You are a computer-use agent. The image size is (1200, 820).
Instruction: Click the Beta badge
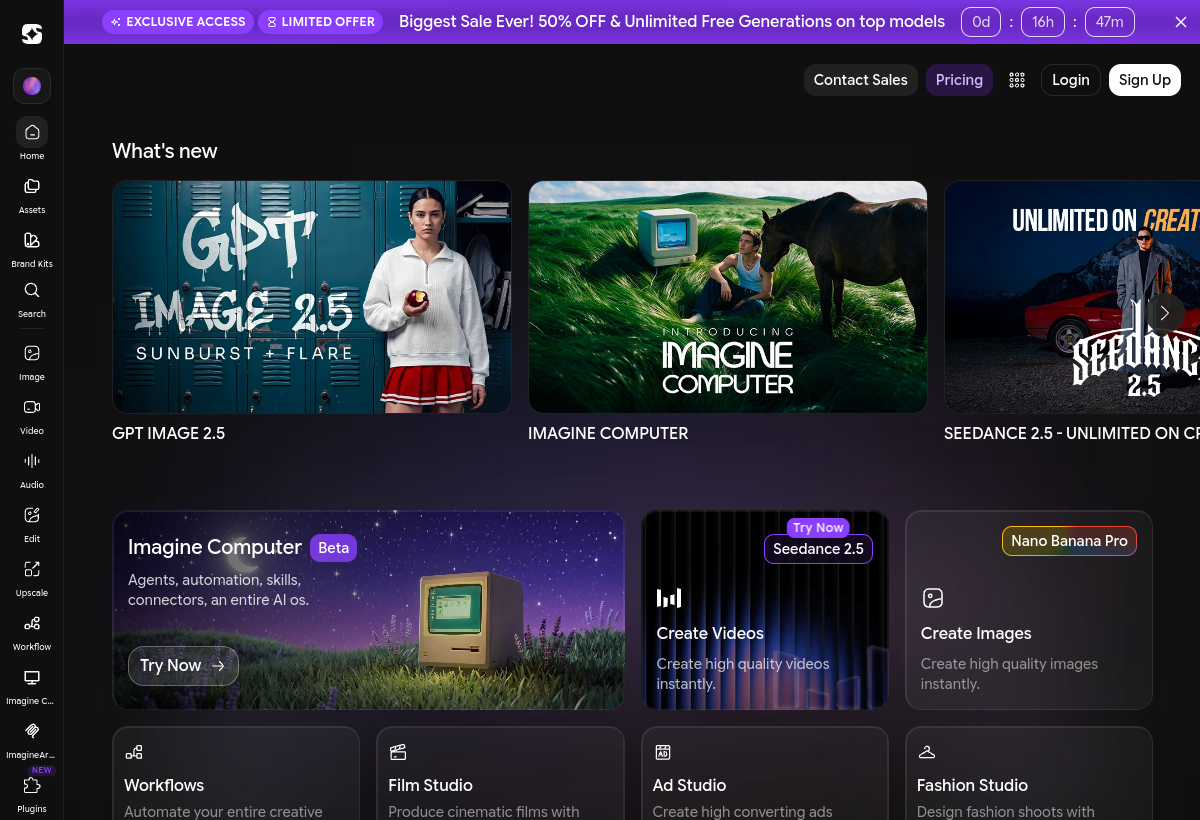(333, 547)
